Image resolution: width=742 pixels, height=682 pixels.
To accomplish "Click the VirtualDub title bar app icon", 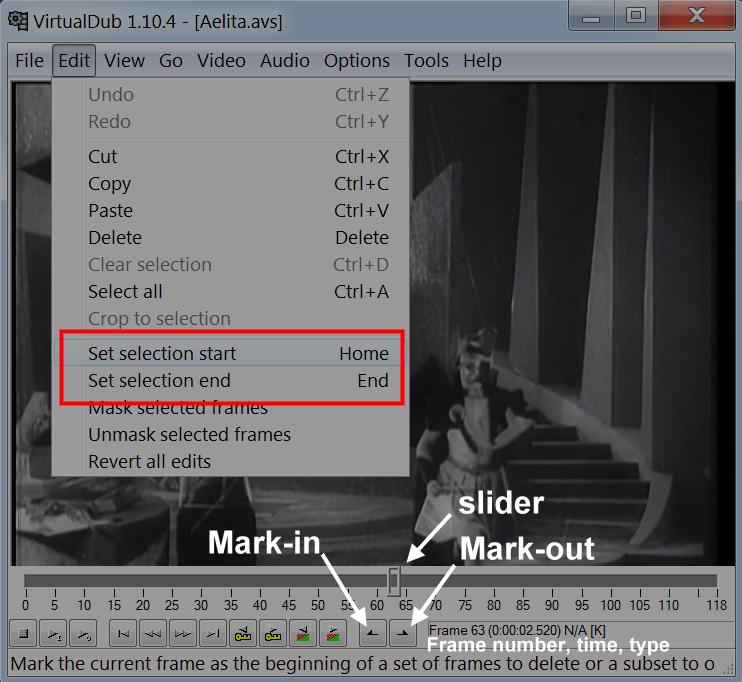I will tap(18, 21).
